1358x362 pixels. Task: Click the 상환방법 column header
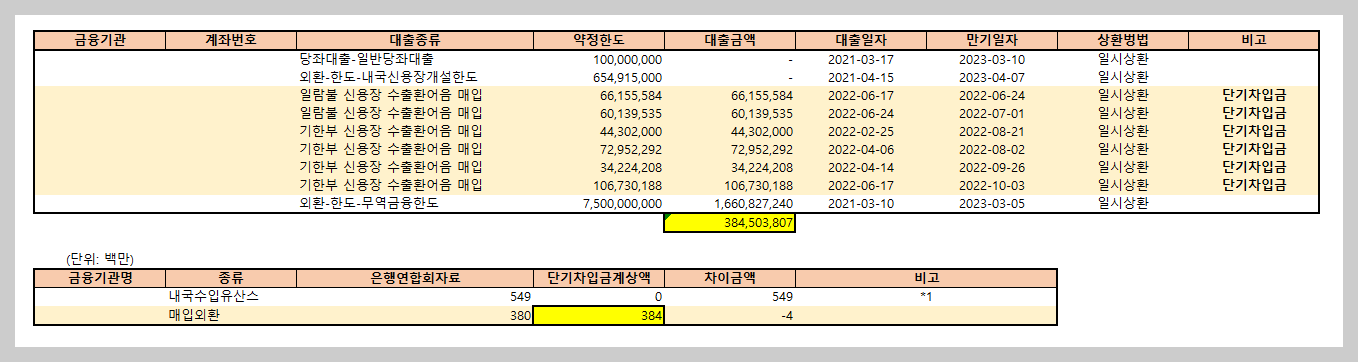[1123, 40]
